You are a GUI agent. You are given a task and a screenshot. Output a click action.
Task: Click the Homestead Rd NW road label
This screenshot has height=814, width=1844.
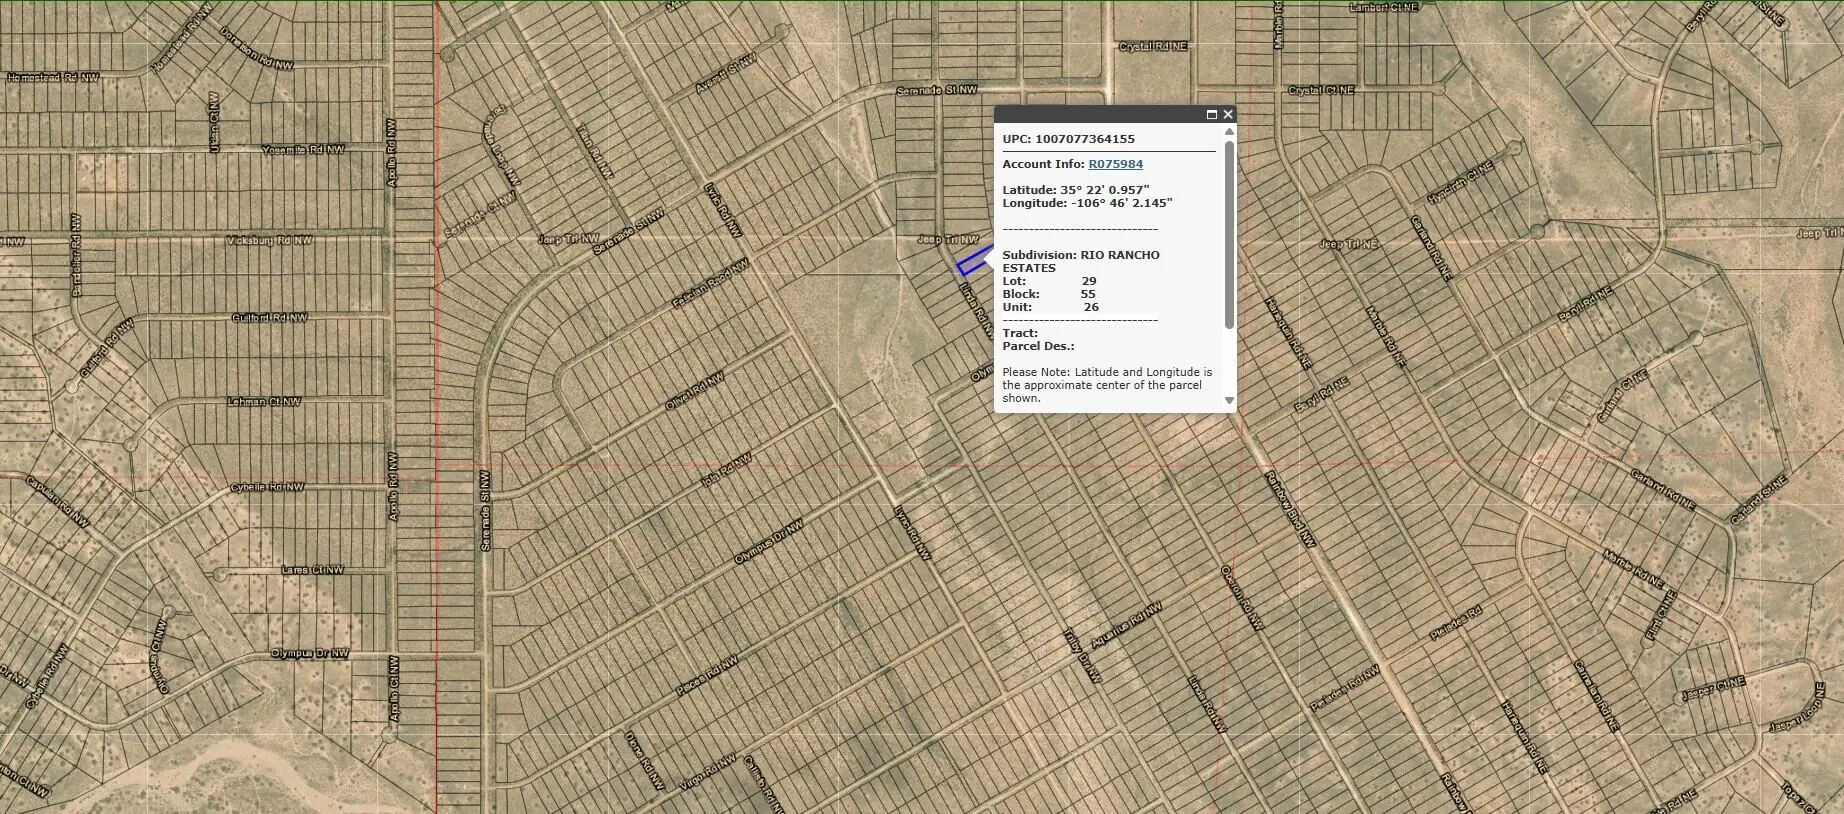pyautogui.click(x=53, y=77)
